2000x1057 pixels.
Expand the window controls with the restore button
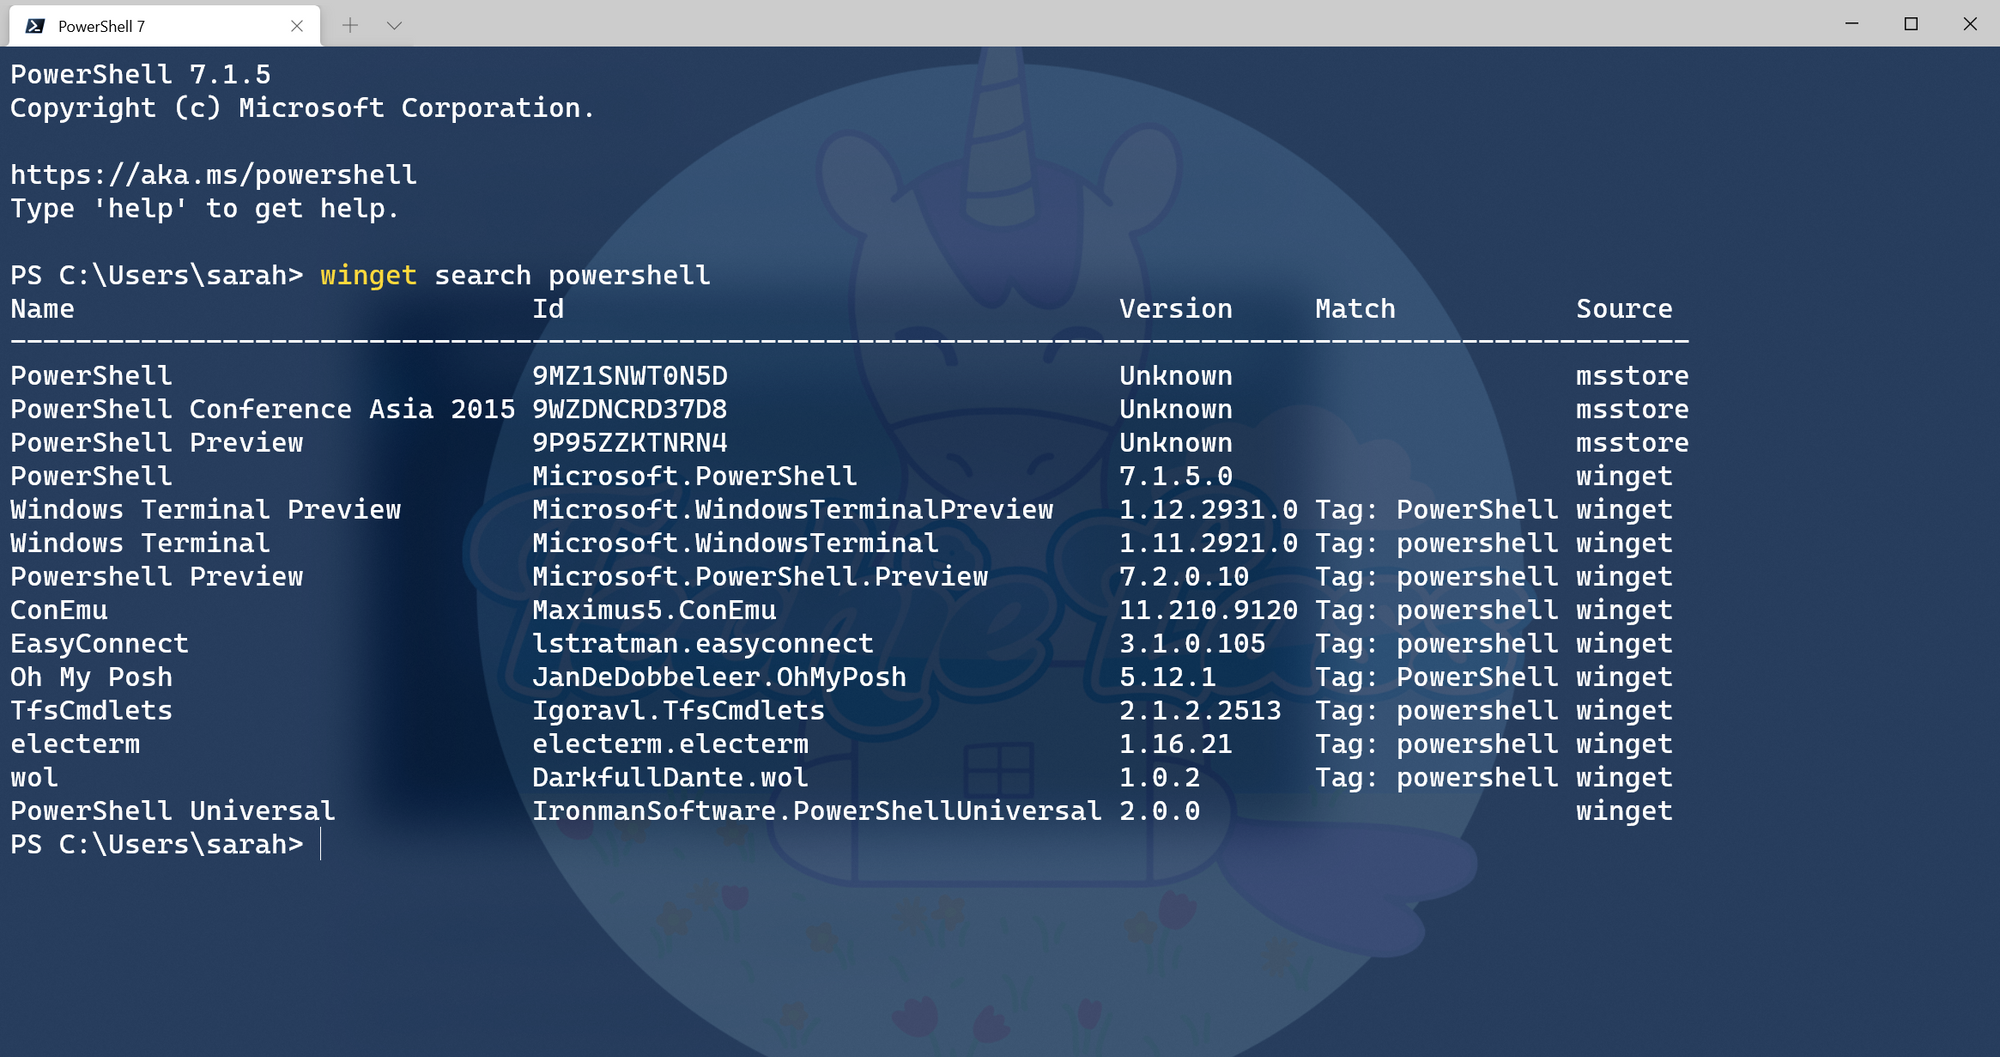click(x=1911, y=24)
